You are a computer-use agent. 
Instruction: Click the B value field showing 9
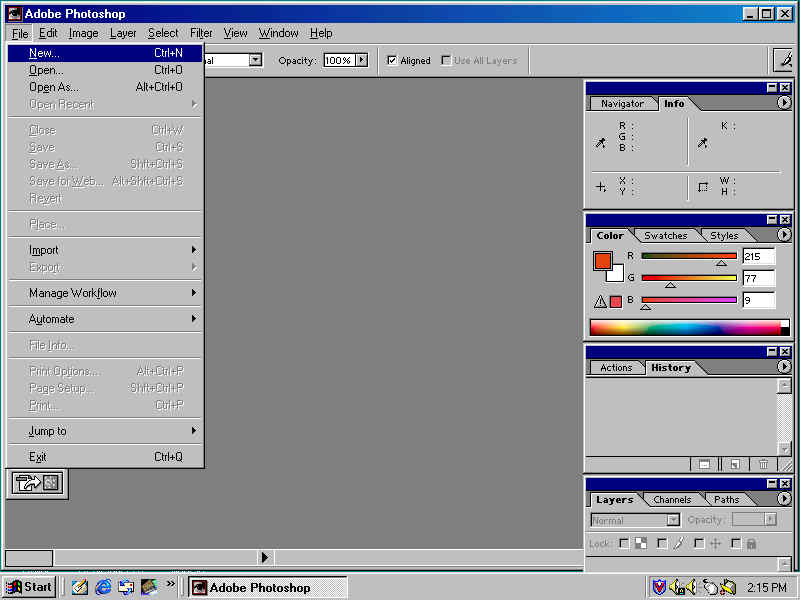(759, 300)
